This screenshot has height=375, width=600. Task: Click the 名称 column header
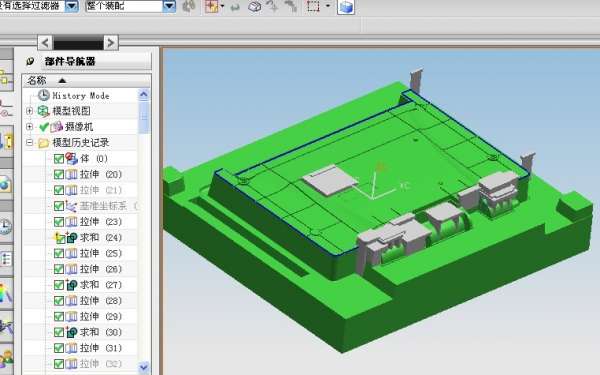point(86,80)
